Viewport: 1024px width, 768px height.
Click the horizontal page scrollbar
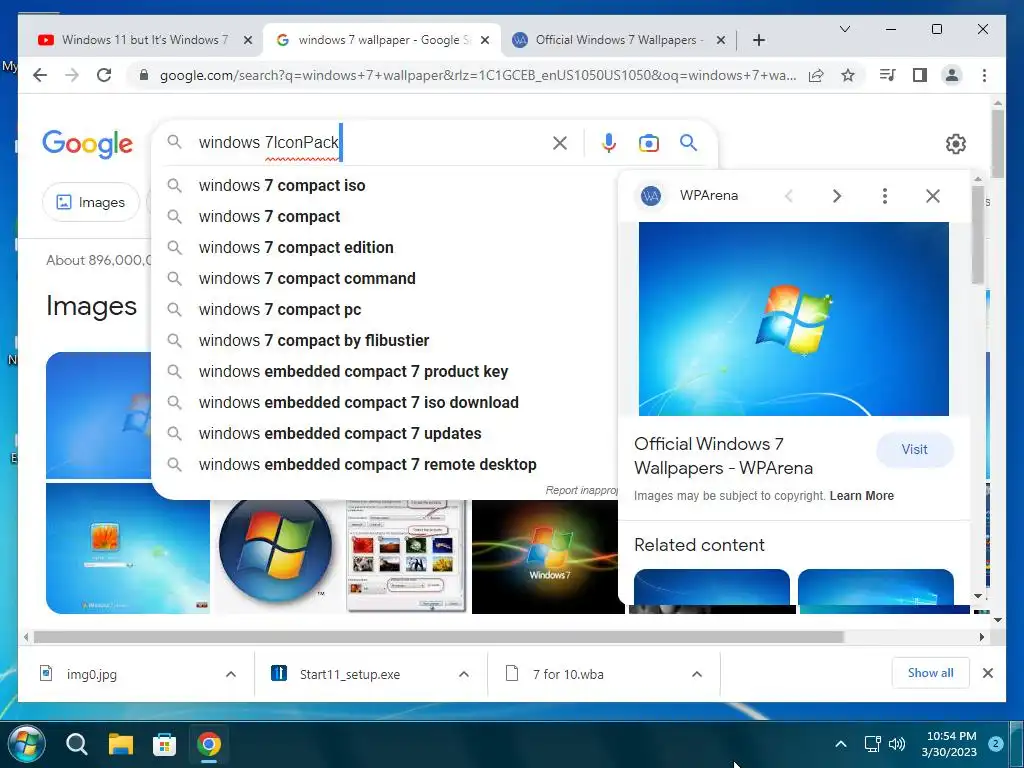[x=438, y=637]
